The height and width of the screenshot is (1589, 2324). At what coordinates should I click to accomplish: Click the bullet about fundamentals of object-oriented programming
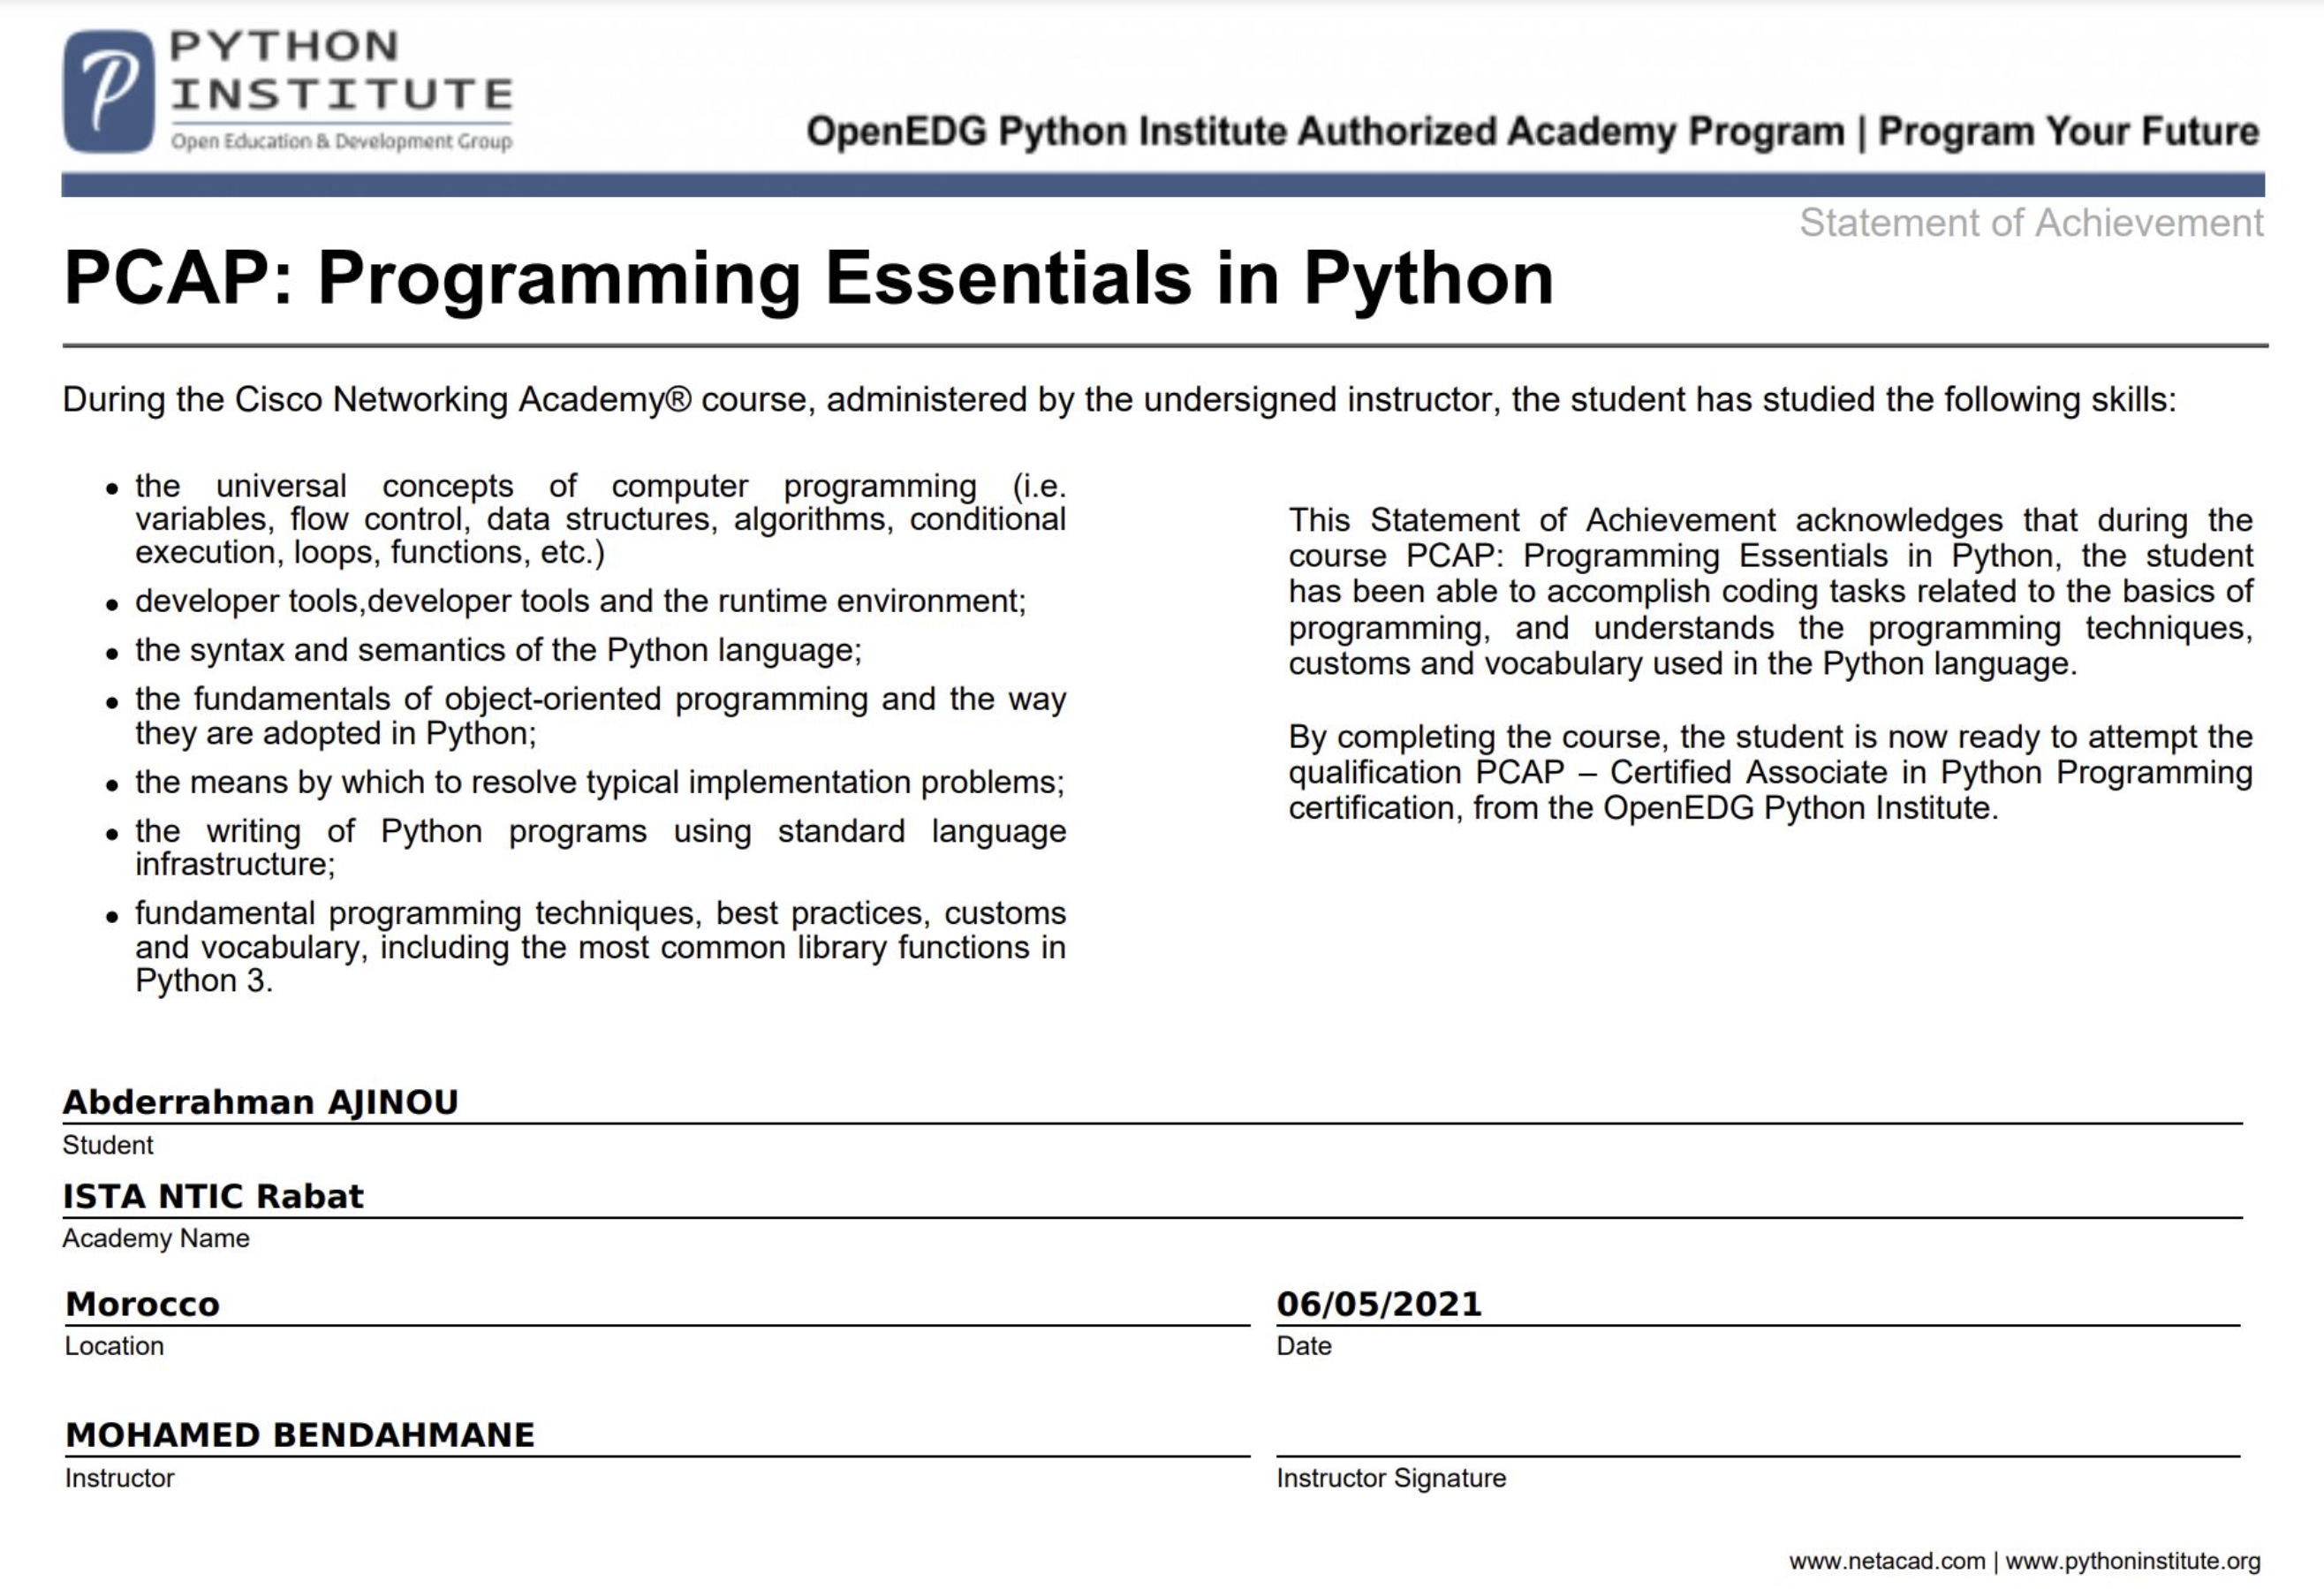click(x=600, y=716)
